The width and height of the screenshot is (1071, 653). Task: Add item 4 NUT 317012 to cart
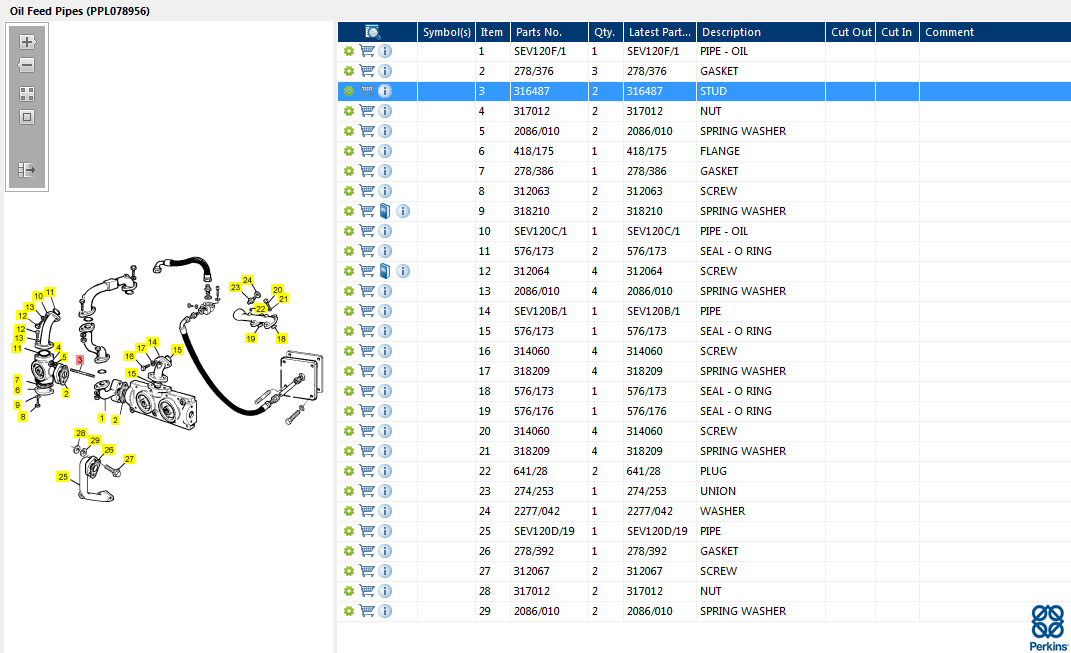coord(367,111)
